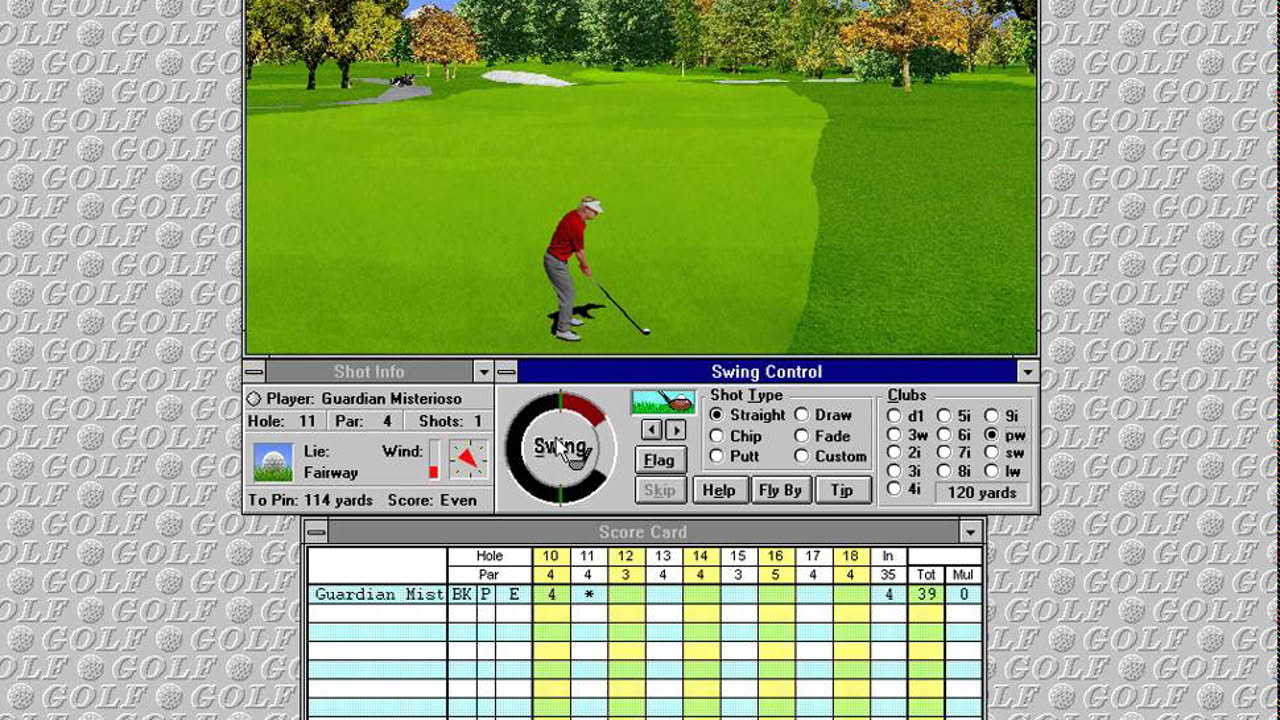
Task: Select the Custom shot type
Action: pos(830,456)
